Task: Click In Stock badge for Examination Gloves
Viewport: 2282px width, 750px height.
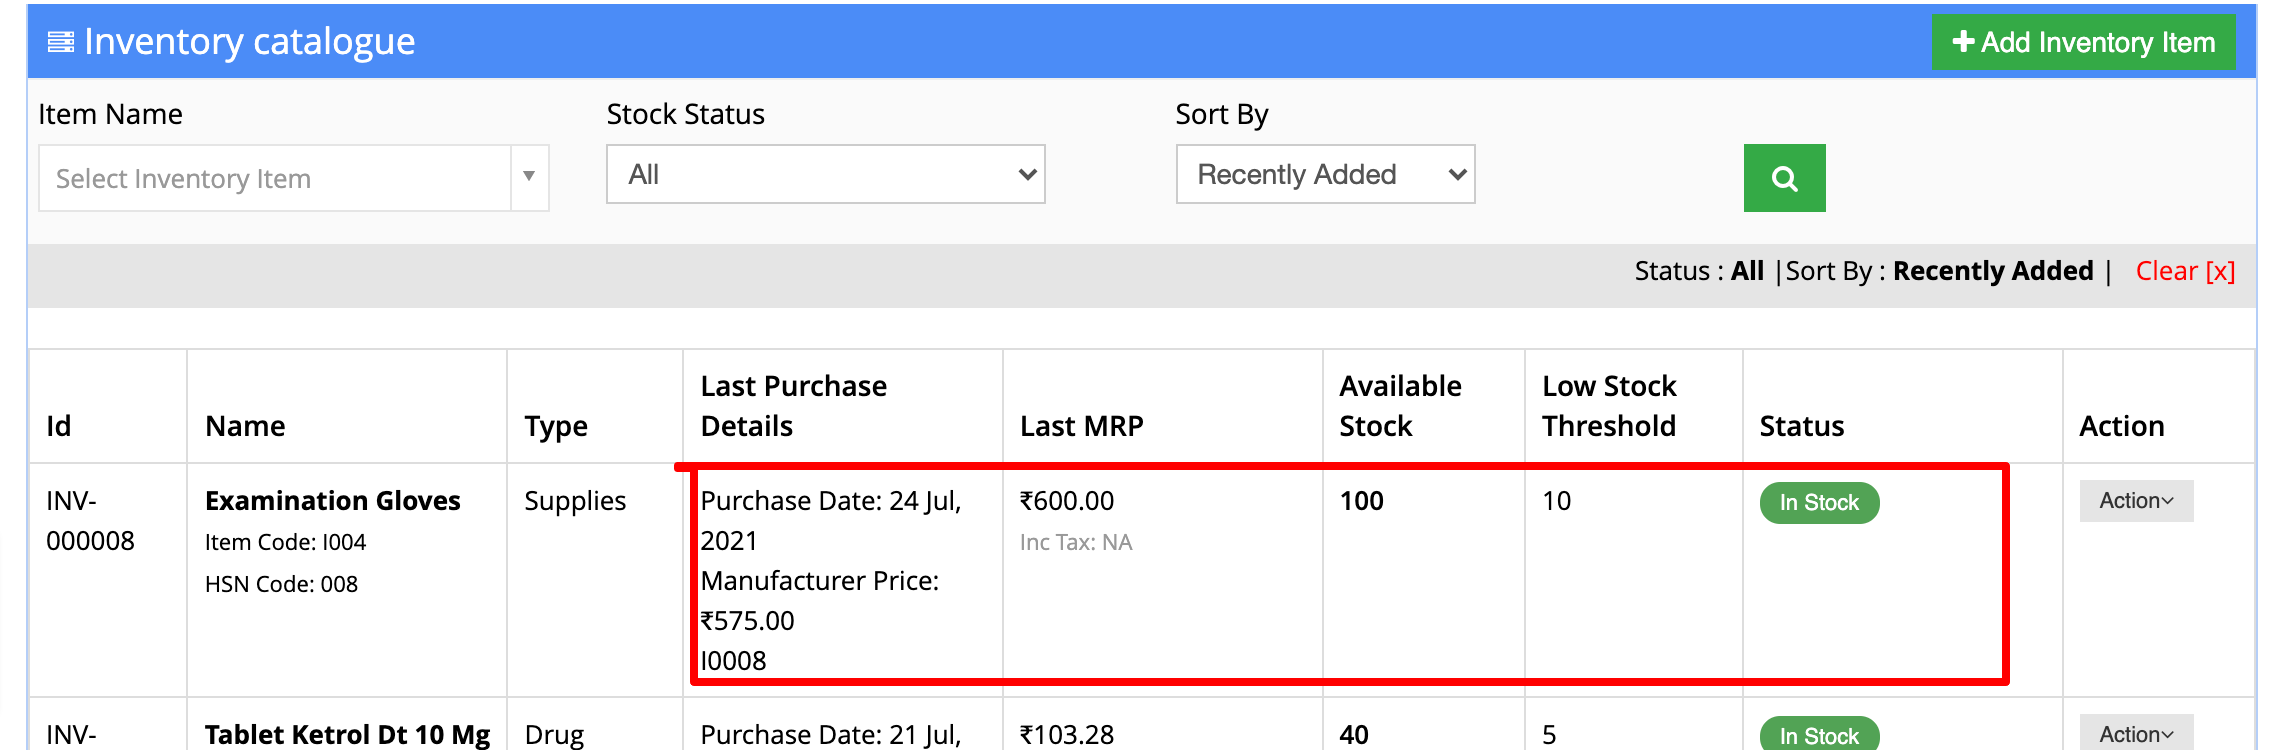Action: pos(1819,503)
